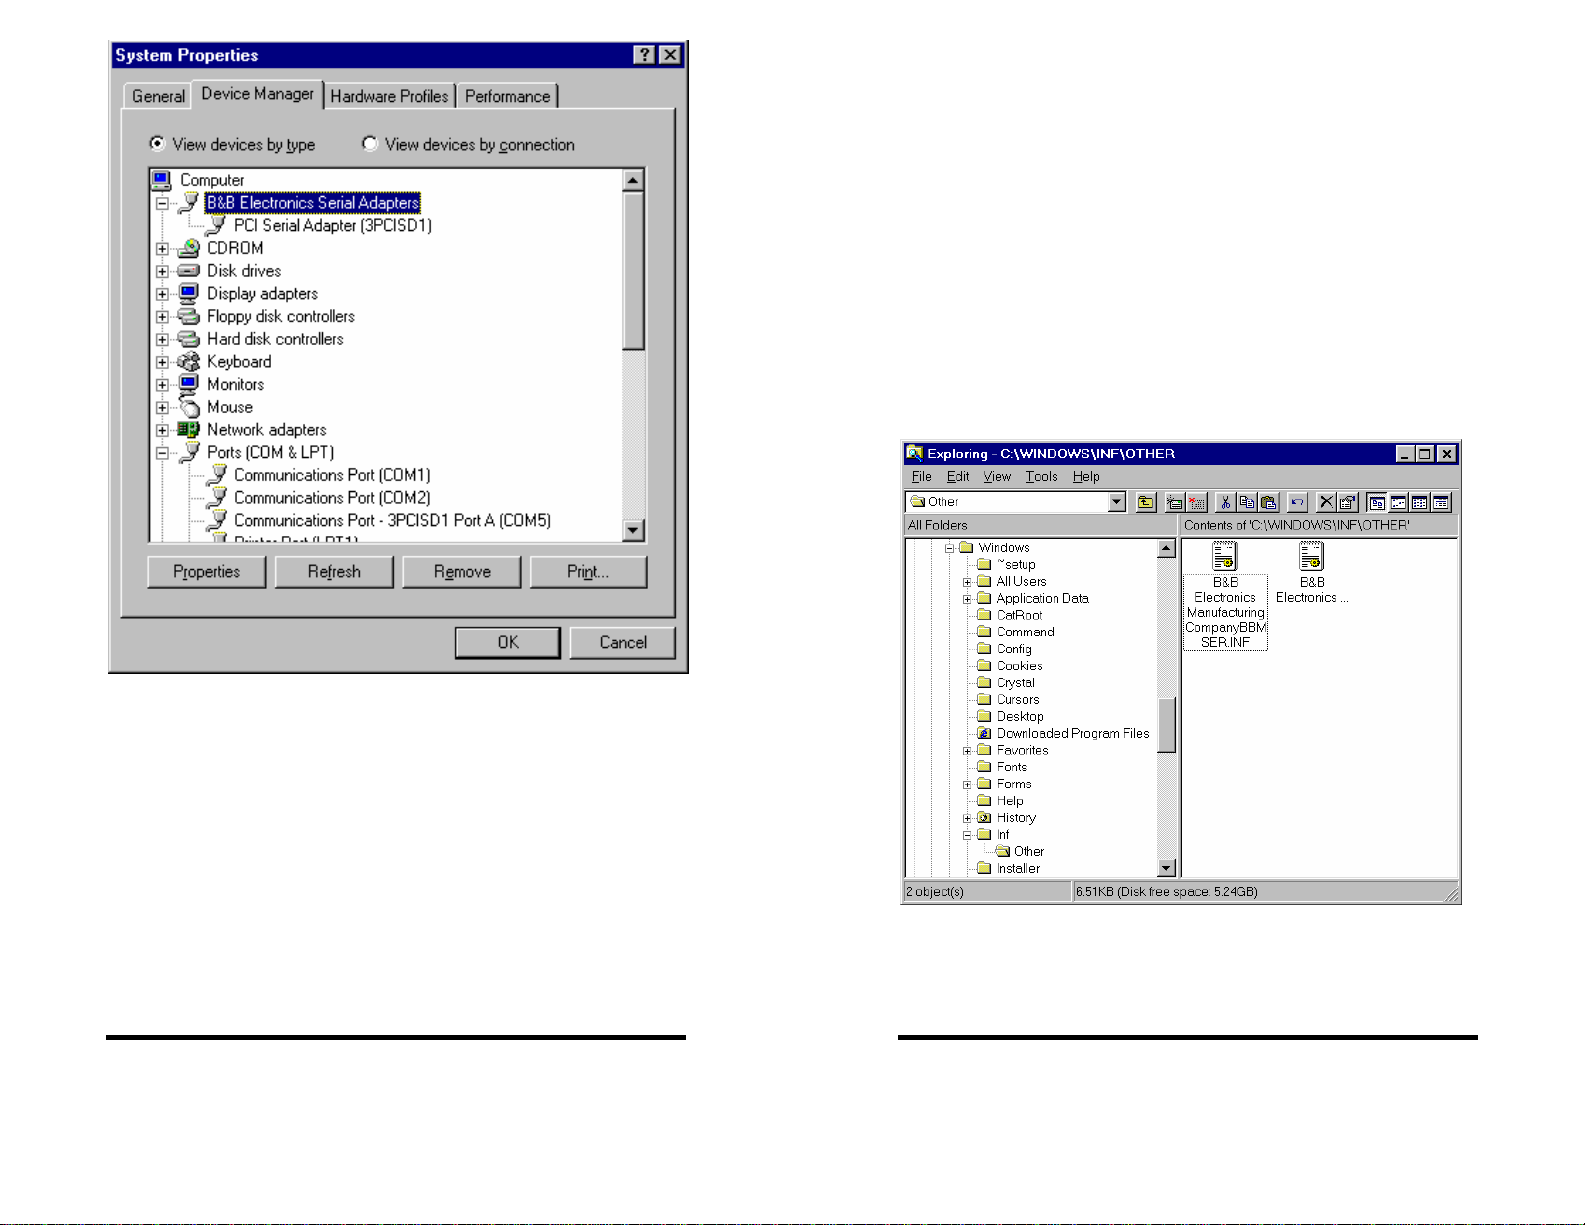The width and height of the screenshot is (1585, 1225).
Task: Select the truncated 'B&B Electronics ...' file icon
Action: coord(1311,556)
